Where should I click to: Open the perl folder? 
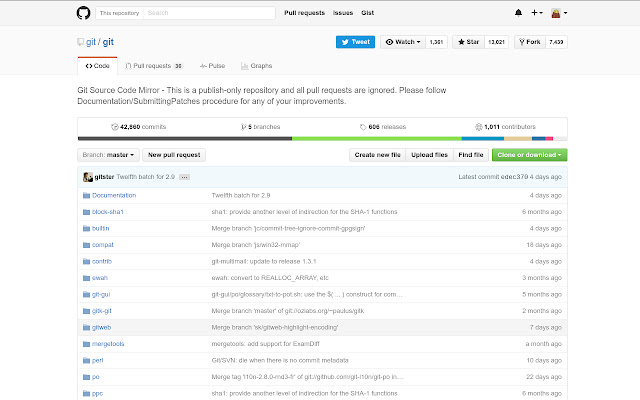[98, 361]
